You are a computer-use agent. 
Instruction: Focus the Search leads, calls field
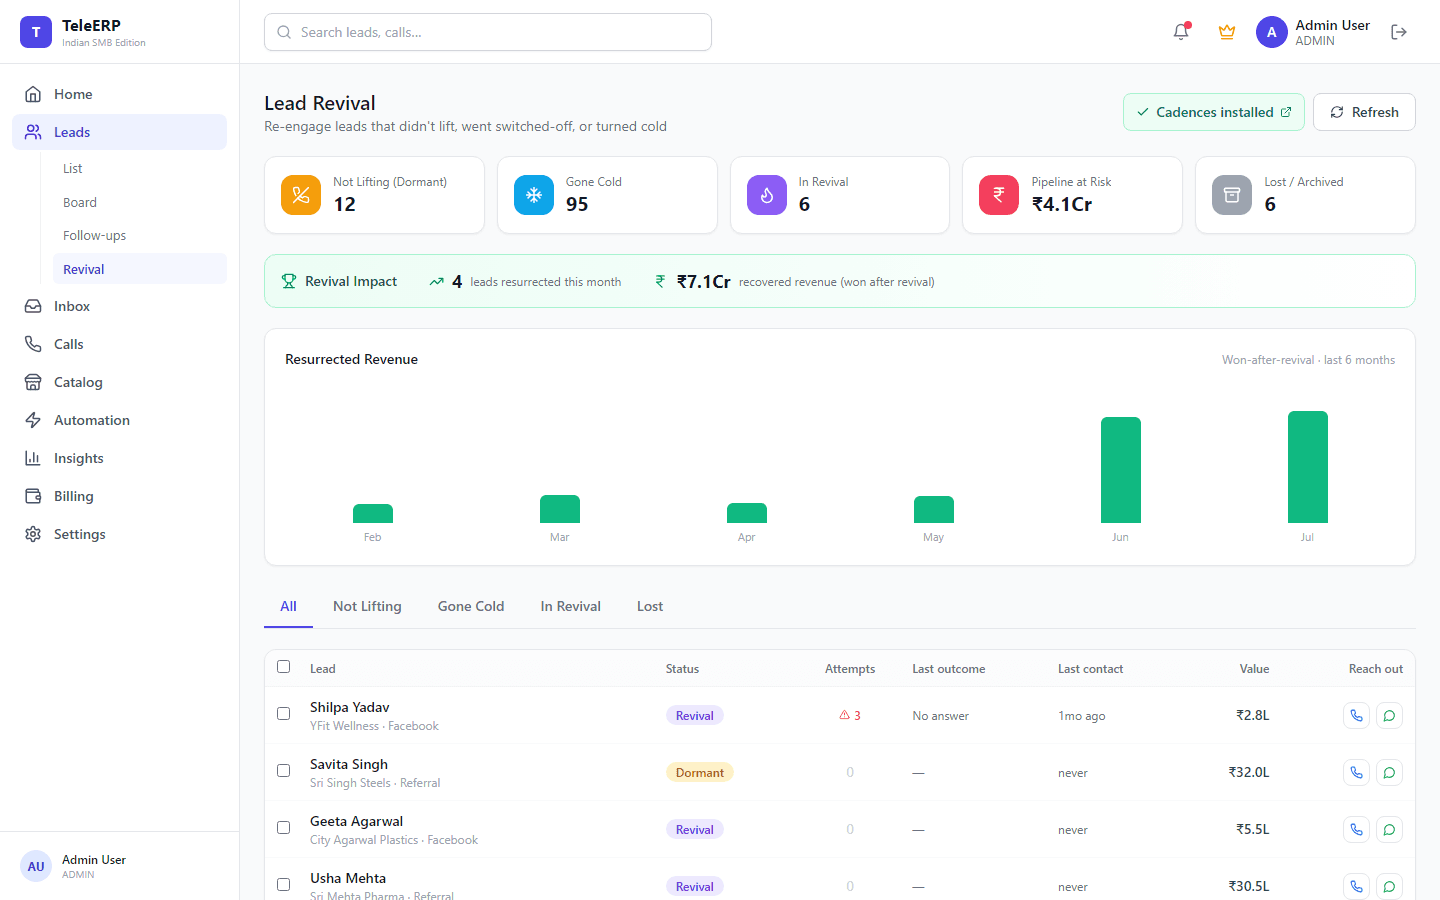488,32
